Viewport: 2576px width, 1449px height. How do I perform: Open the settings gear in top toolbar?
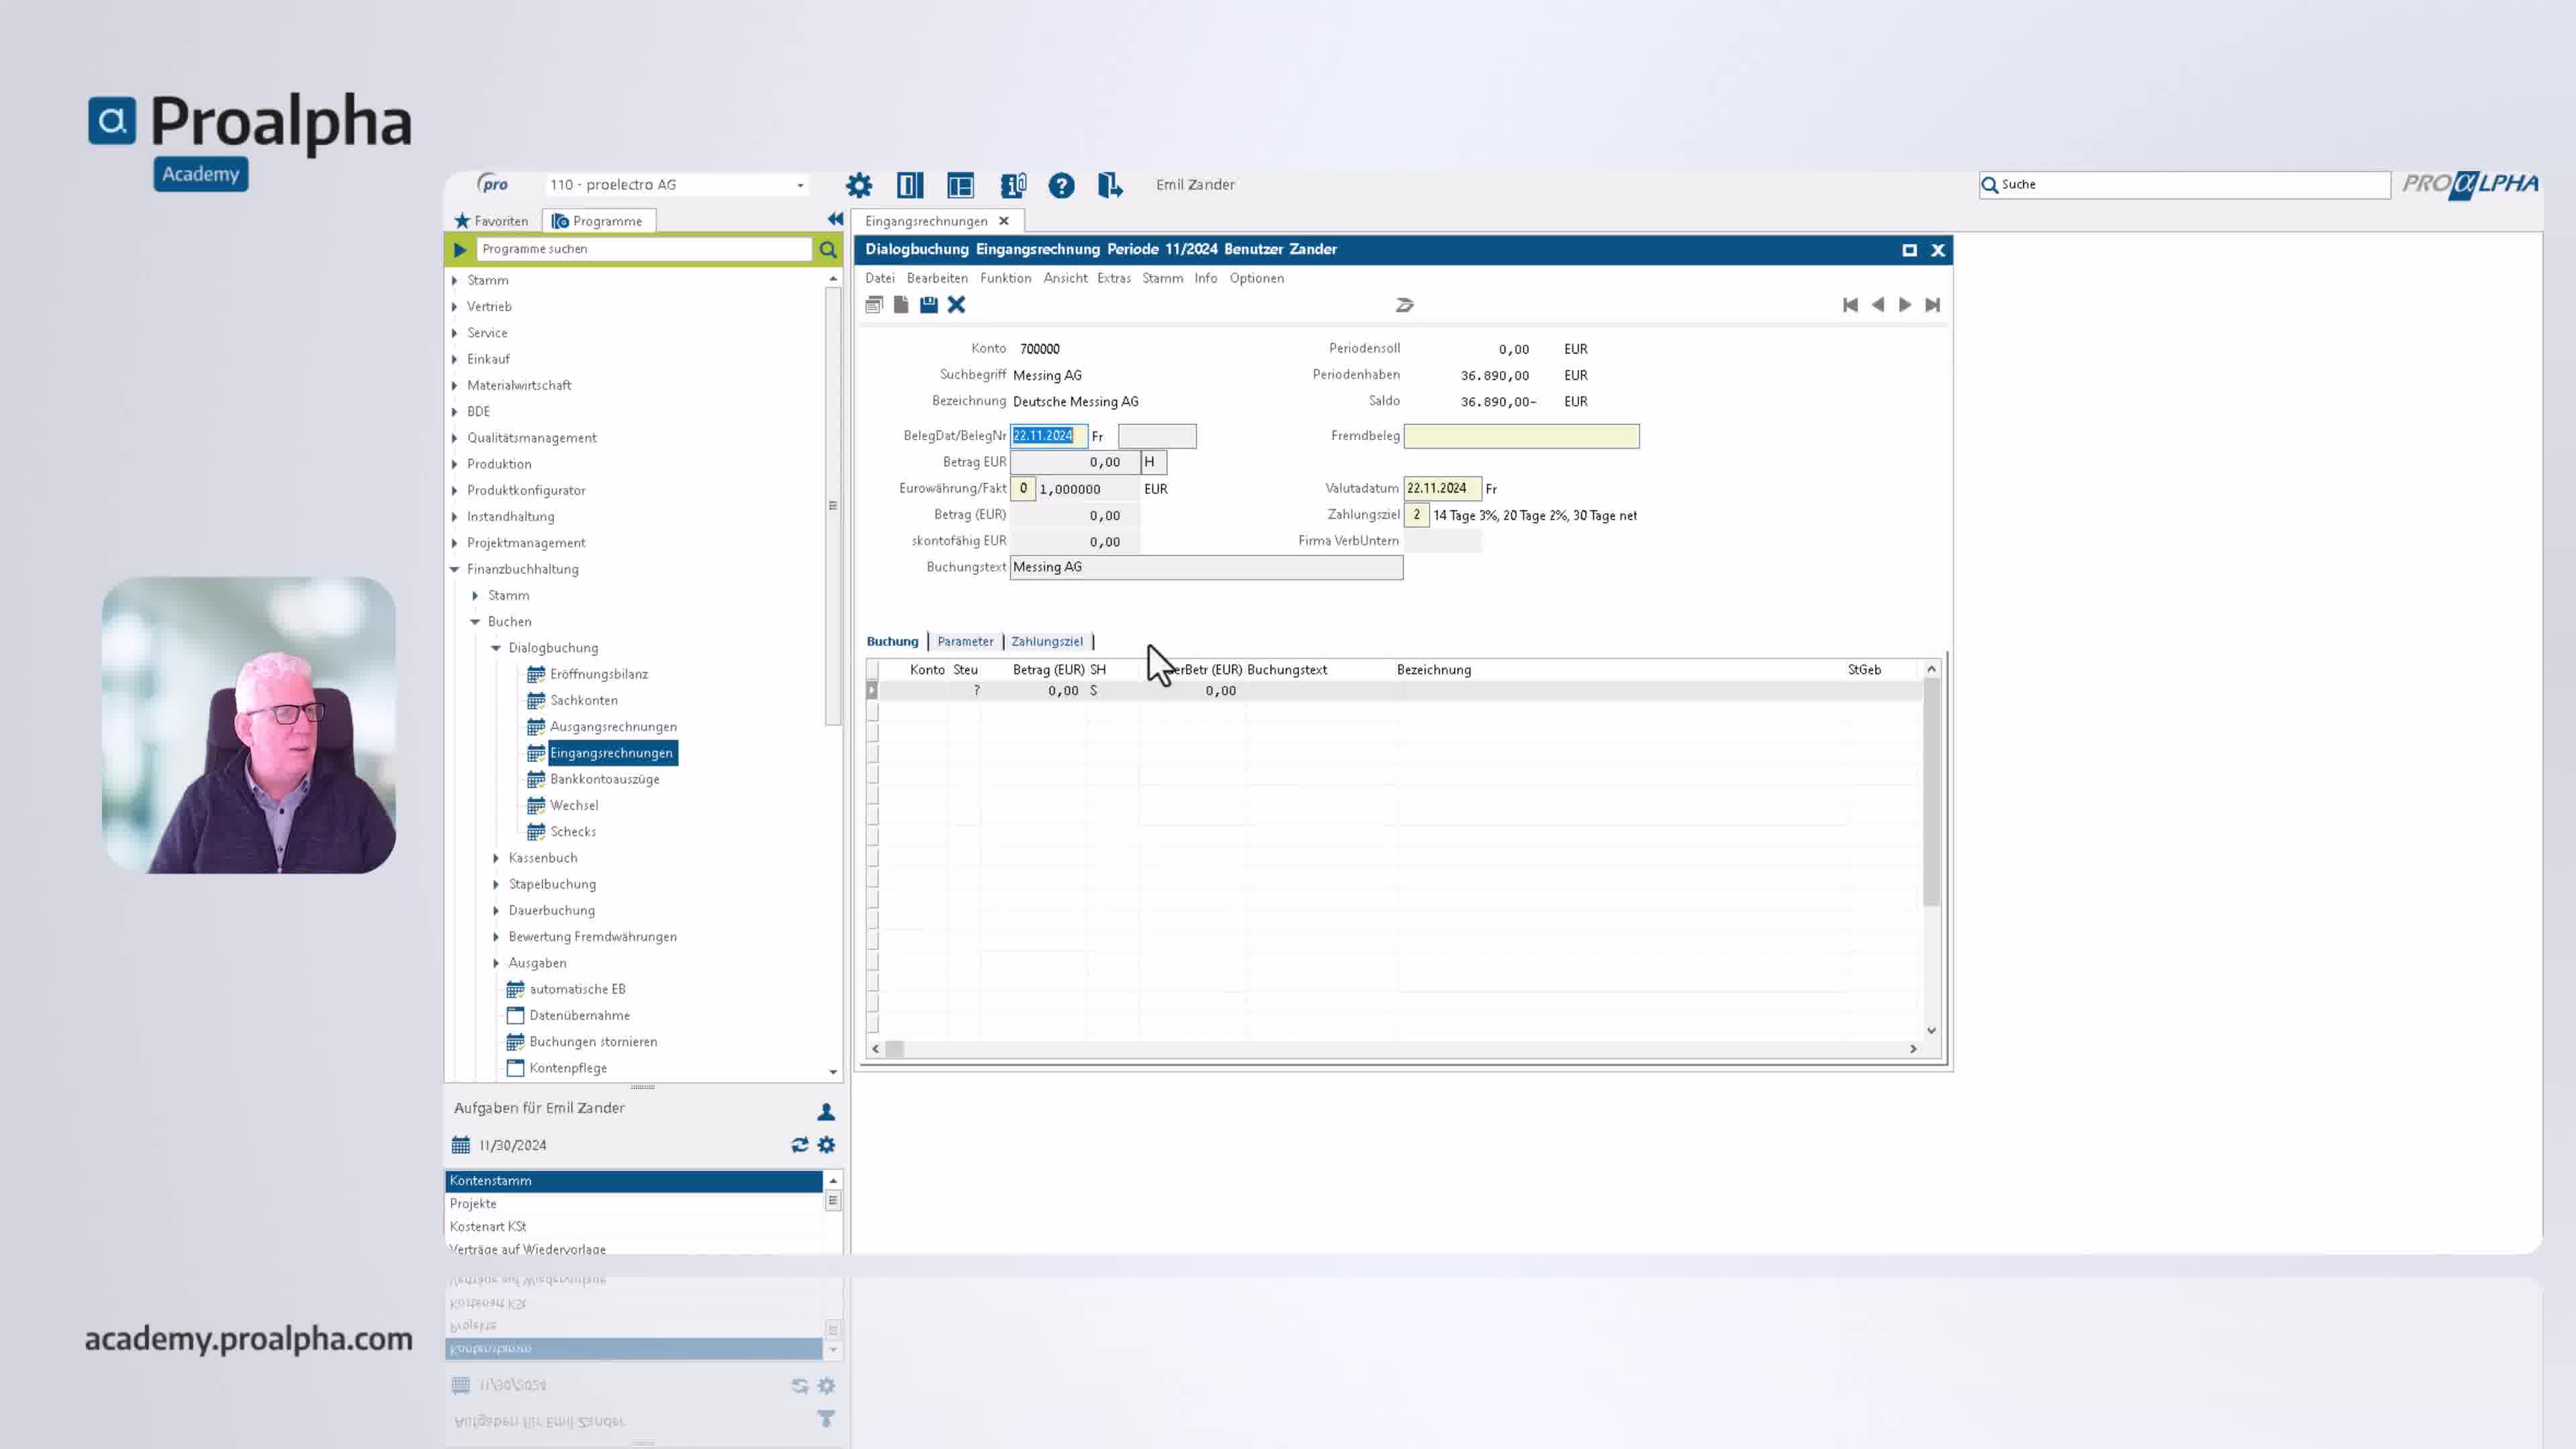point(858,185)
